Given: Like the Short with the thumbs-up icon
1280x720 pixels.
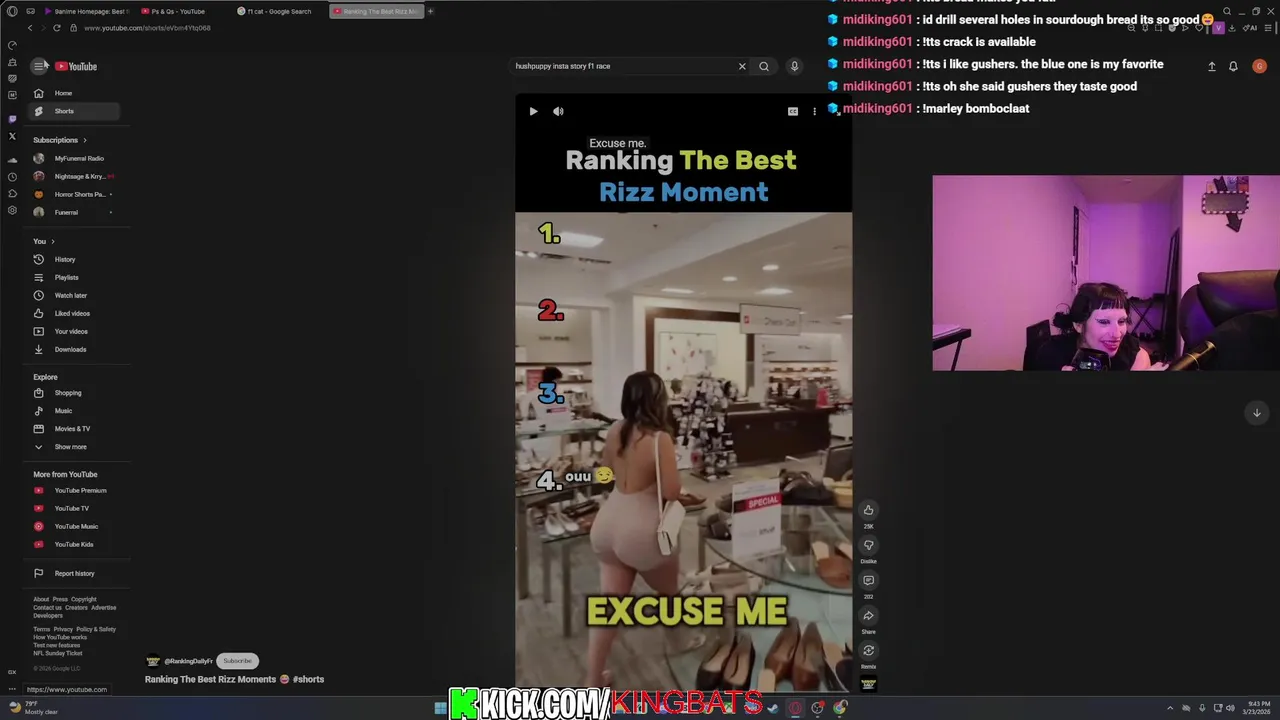Looking at the screenshot, I should [868, 510].
